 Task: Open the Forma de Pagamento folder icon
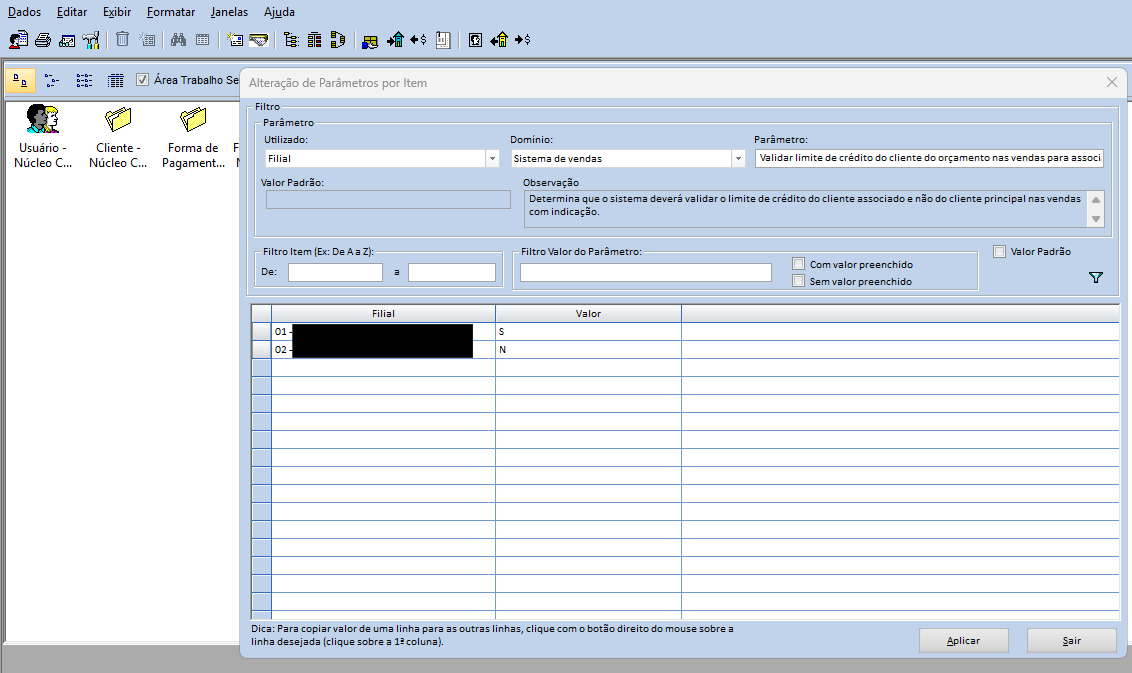(x=193, y=120)
